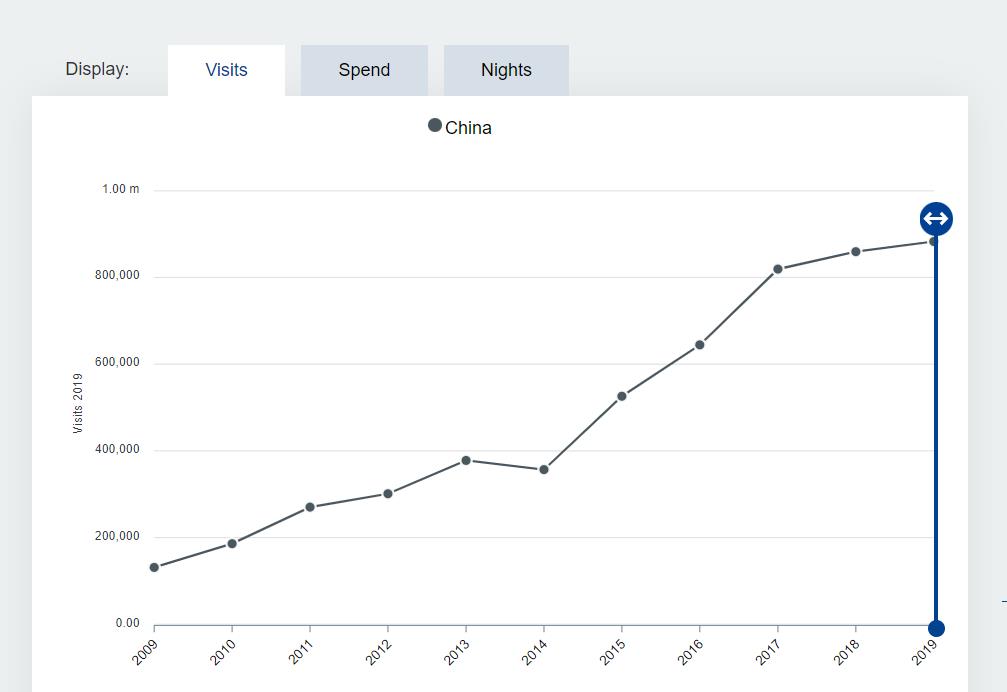Select the 2009 data point
Viewport: 1007px width, 692px height.
(154, 568)
